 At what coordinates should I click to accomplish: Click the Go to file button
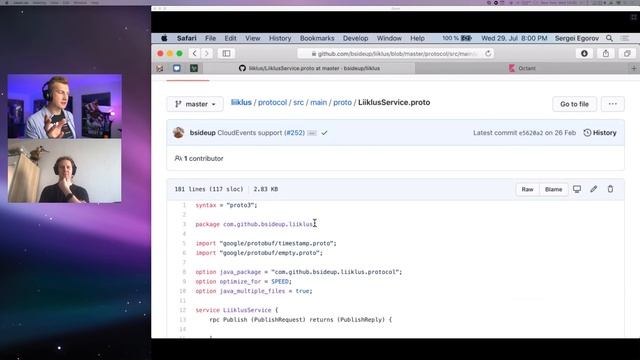[x=574, y=104]
